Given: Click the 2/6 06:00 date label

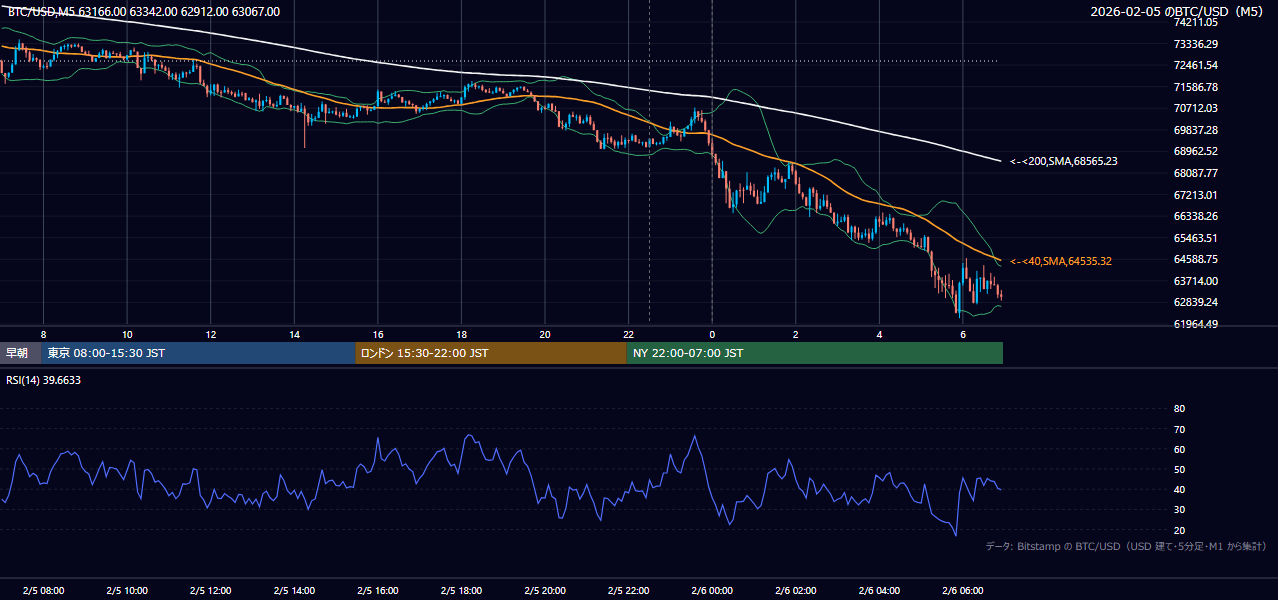Looking at the screenshot, I should (963, 591).
